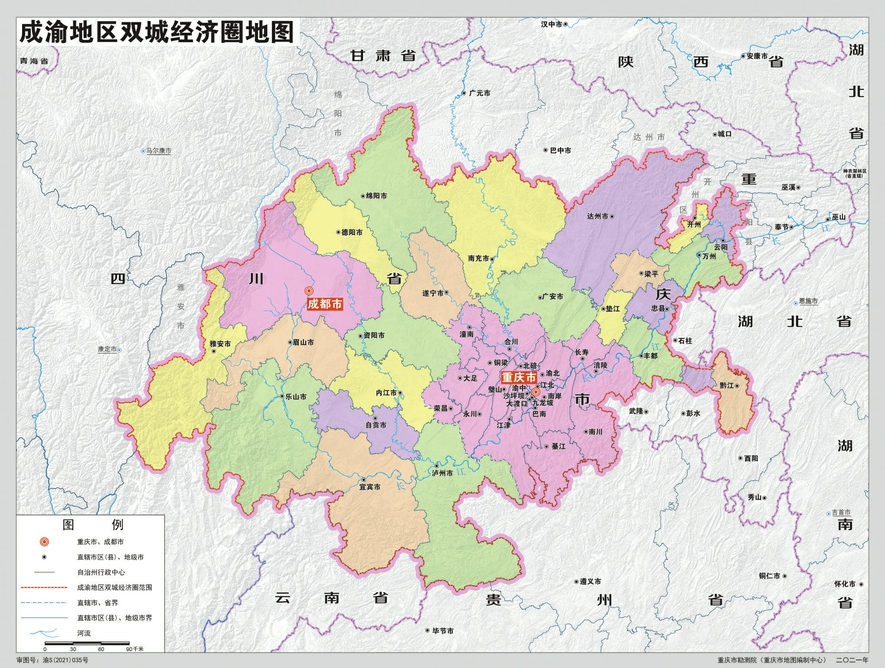Click the double-circle city symbol in the legend
The width and height of the screenshot is (885, 668).
(44, 541)
